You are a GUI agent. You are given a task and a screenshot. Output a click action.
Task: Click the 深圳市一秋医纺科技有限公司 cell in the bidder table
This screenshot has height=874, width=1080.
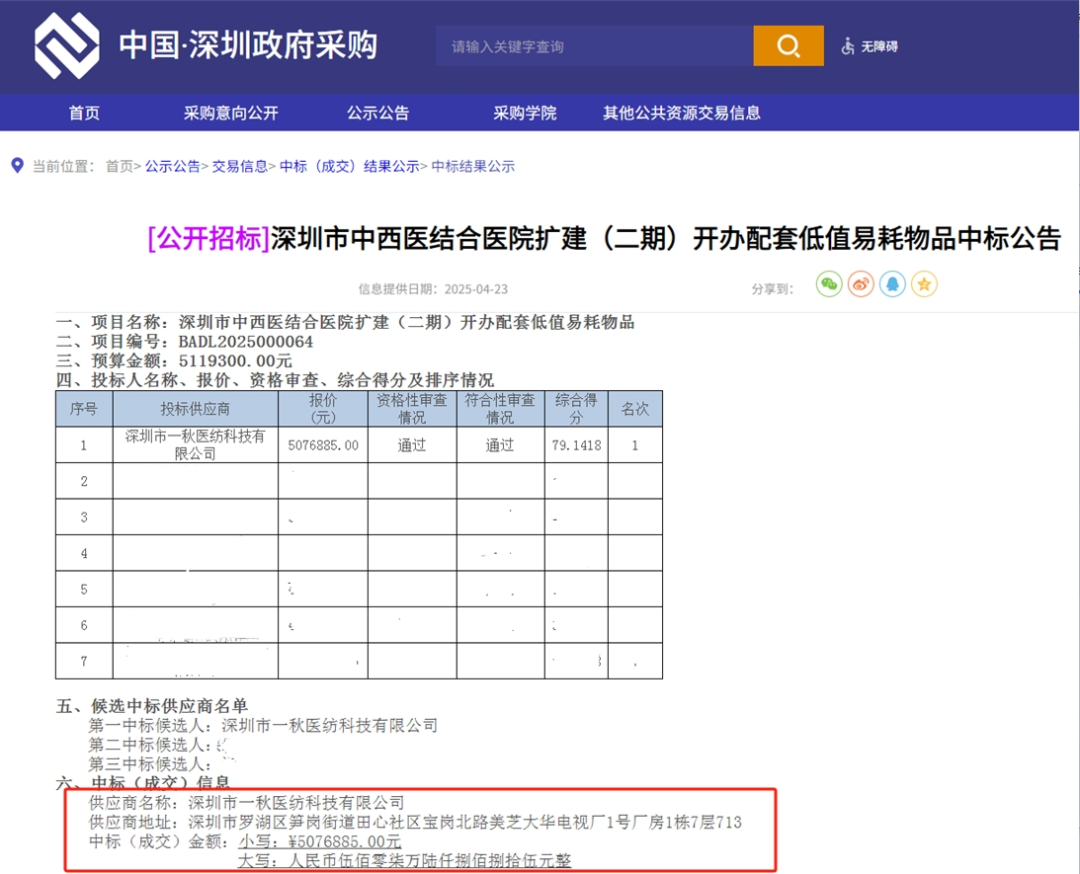195,445
